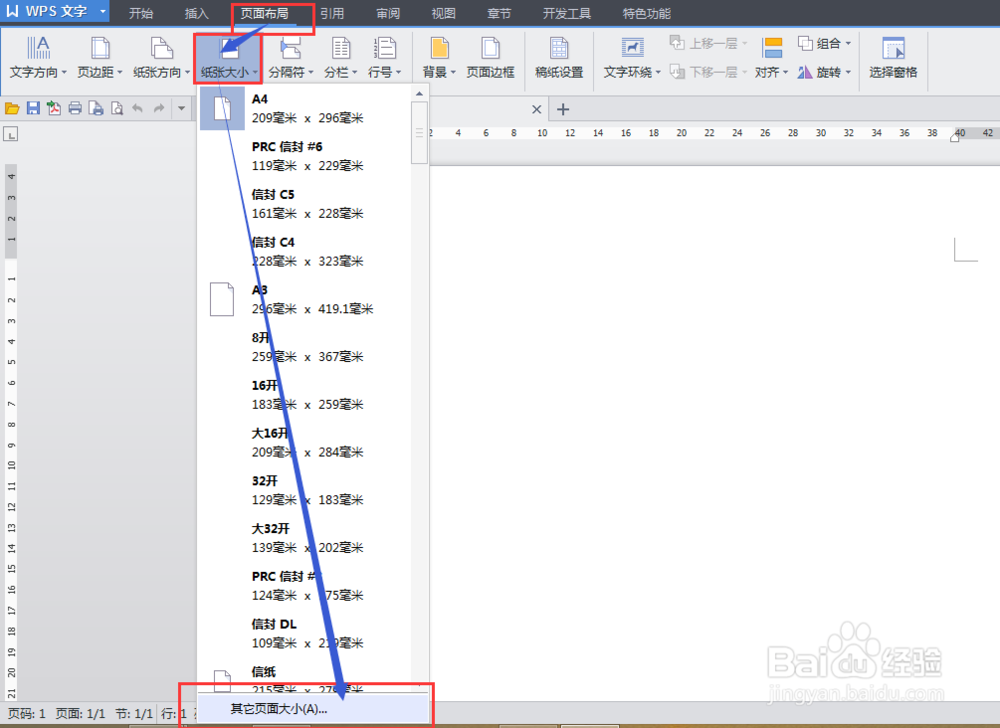This screenshot has height=728, width=1000.
Task: Undo last action with the back arrow
Action: pyautogui.click(x=137, y=107)
